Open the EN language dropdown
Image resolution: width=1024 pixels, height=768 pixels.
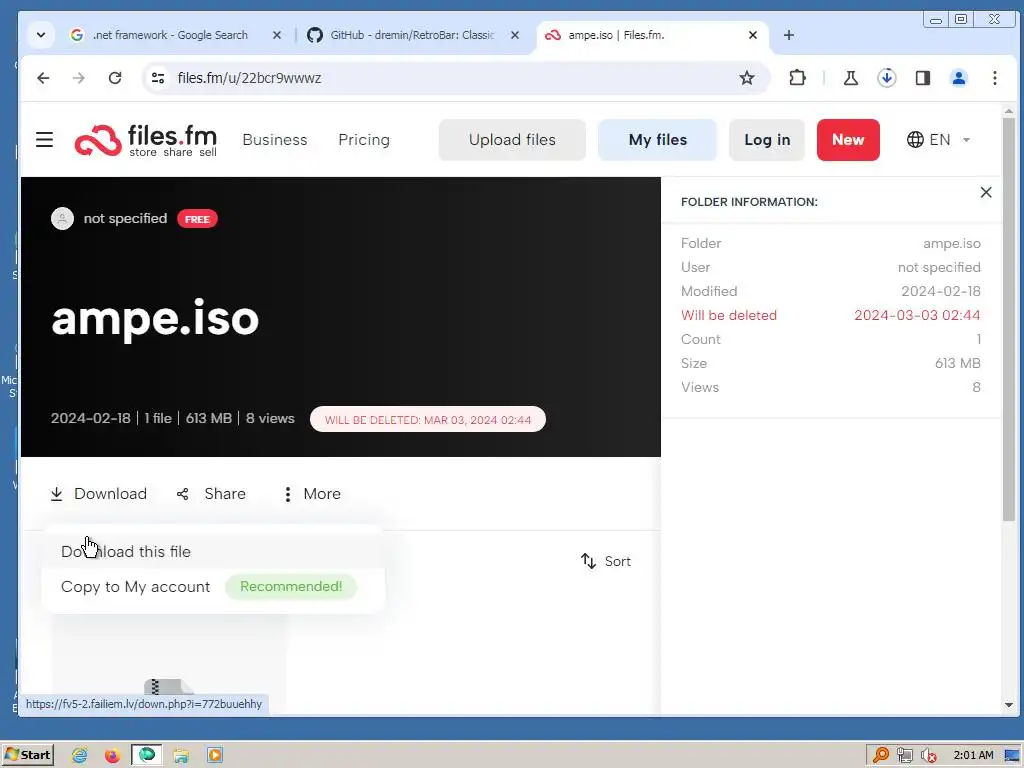pyautogui.click(x=938, y=140)
